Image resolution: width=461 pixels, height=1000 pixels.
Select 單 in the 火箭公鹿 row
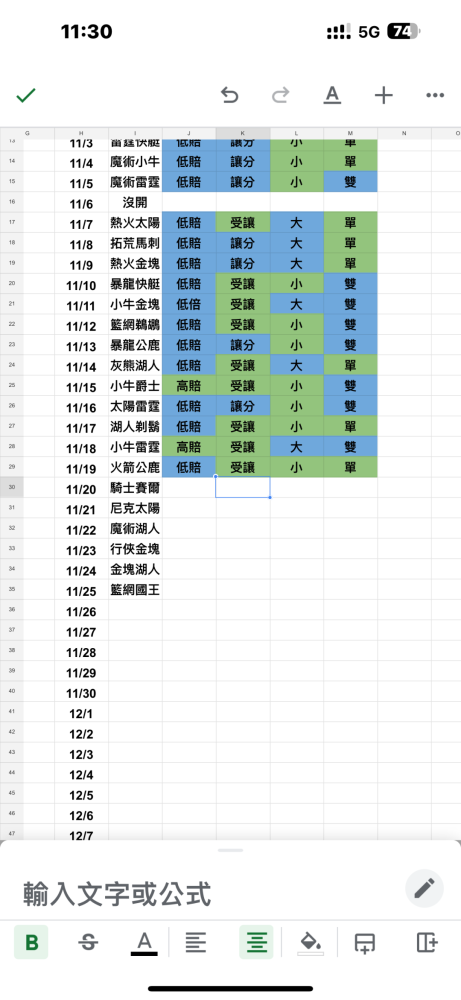350,467
